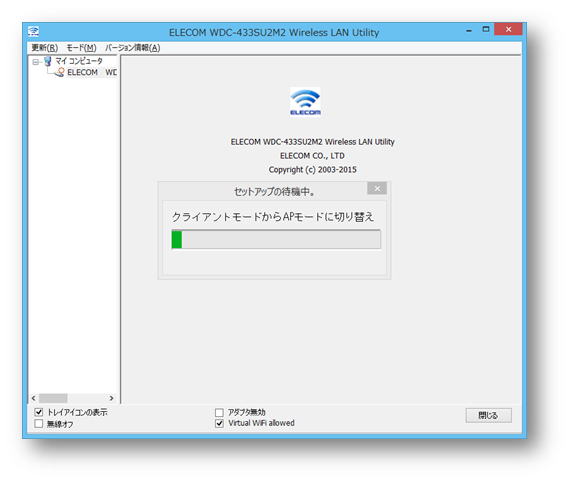This screenshot has height=481, width=569.
Task: Open the 更新(R) menu
Action: 45,48
